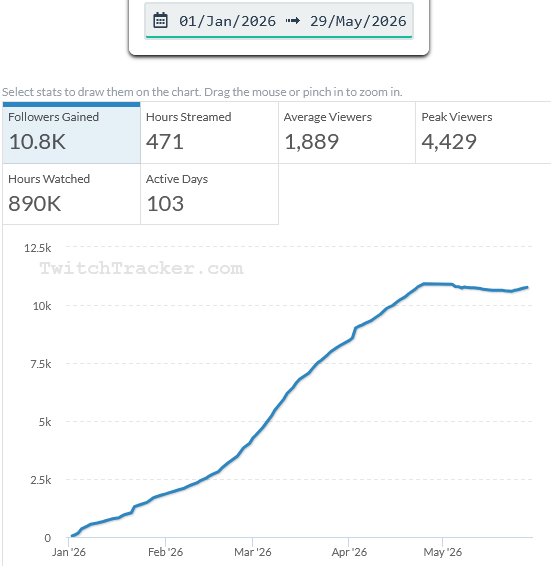The height and width of the screenshot is (566, 551).
Task: Click the Jan '26 axis label
Action: [x=69, y=552]
